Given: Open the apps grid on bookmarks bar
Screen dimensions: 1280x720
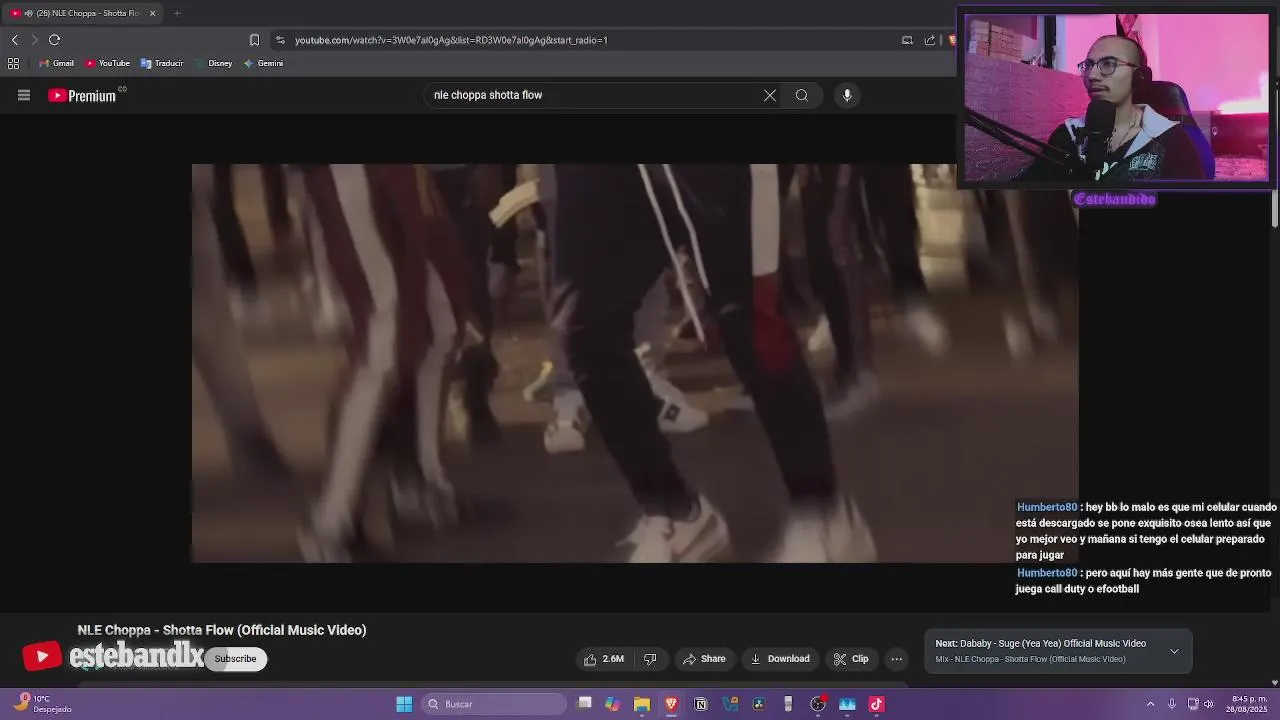Looking at the screenshot, I should 13,63.
